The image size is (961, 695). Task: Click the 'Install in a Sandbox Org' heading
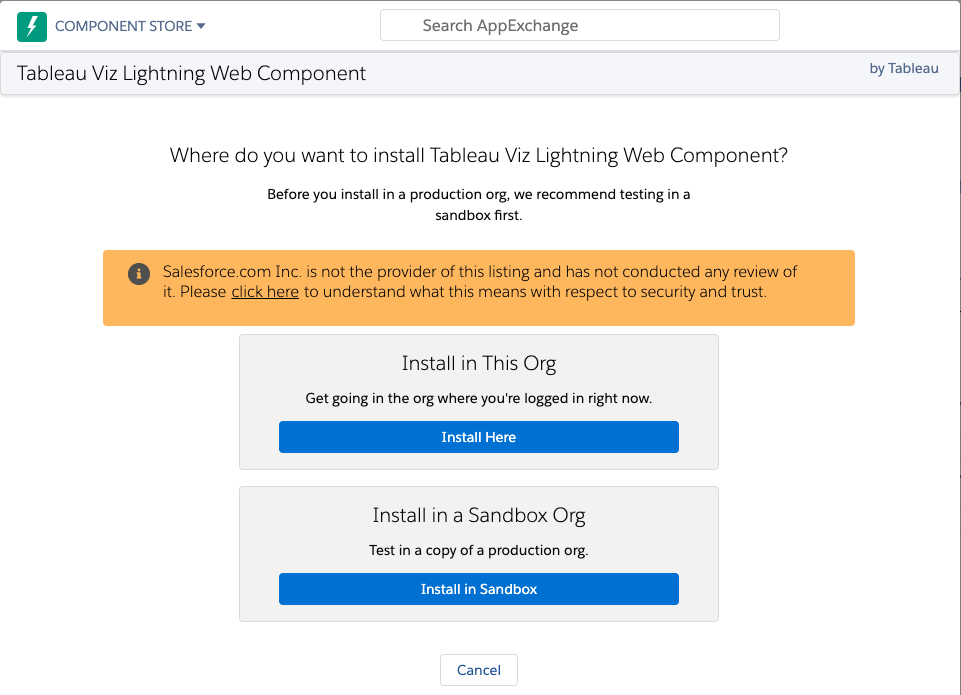click(478, 516)
